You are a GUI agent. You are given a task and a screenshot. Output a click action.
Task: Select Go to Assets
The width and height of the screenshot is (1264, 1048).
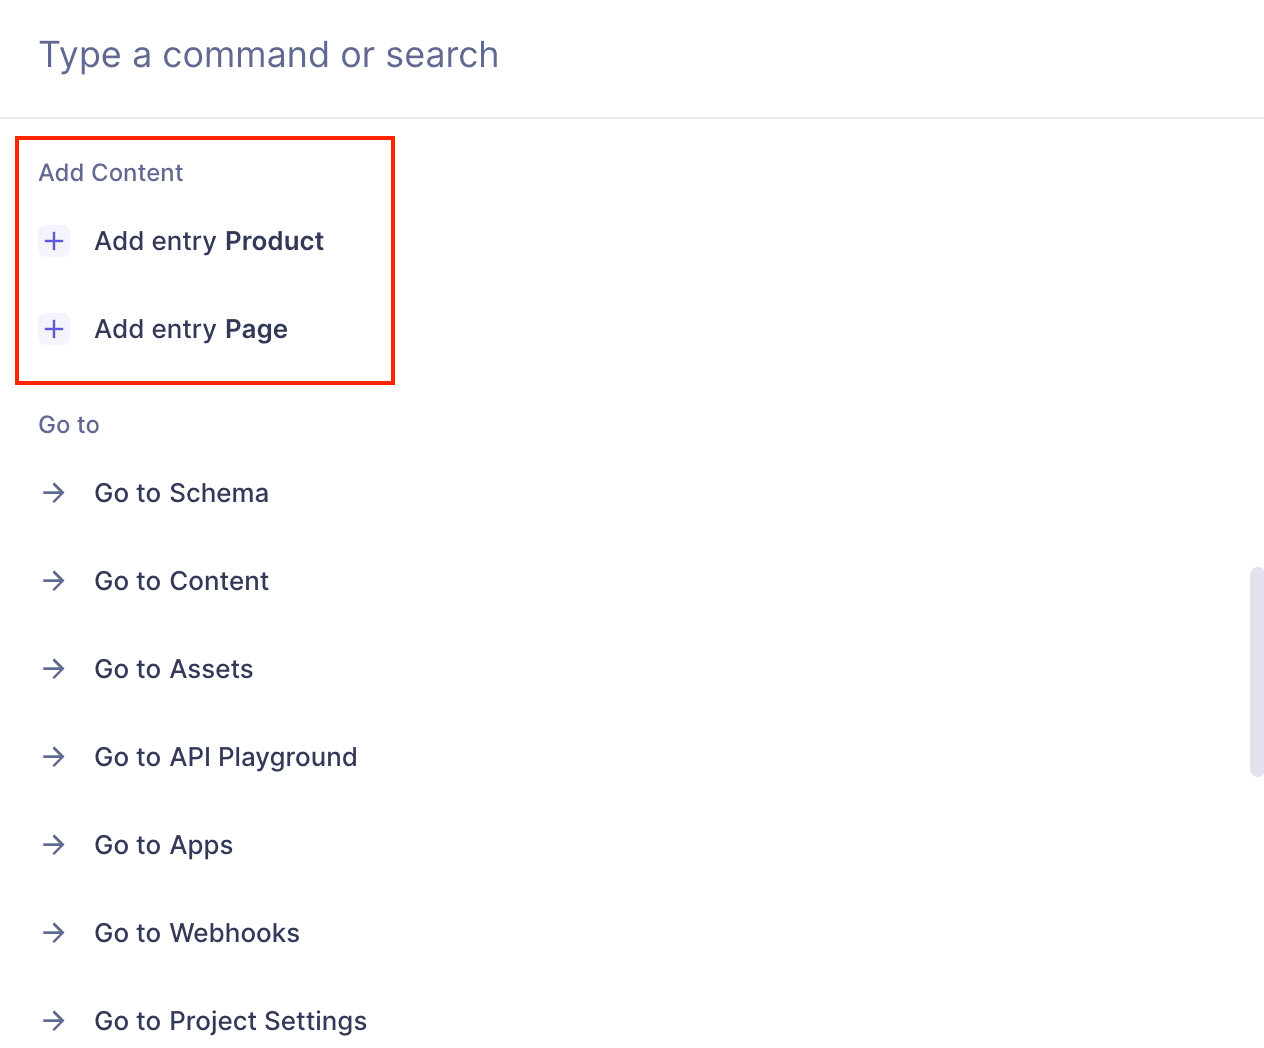(174, 669)
